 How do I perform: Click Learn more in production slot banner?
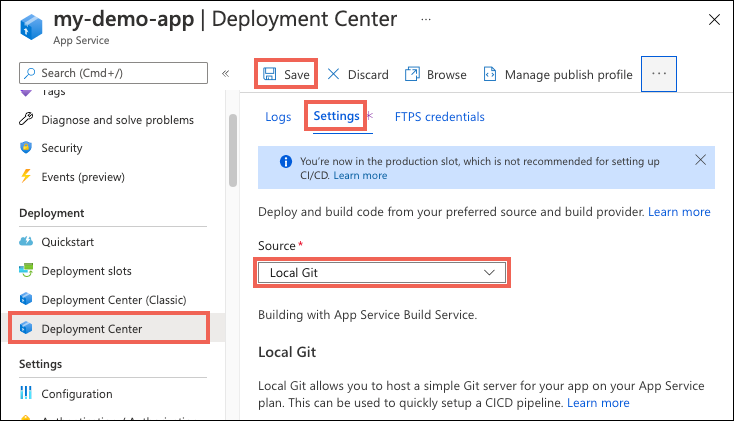(x=360, y=175)
